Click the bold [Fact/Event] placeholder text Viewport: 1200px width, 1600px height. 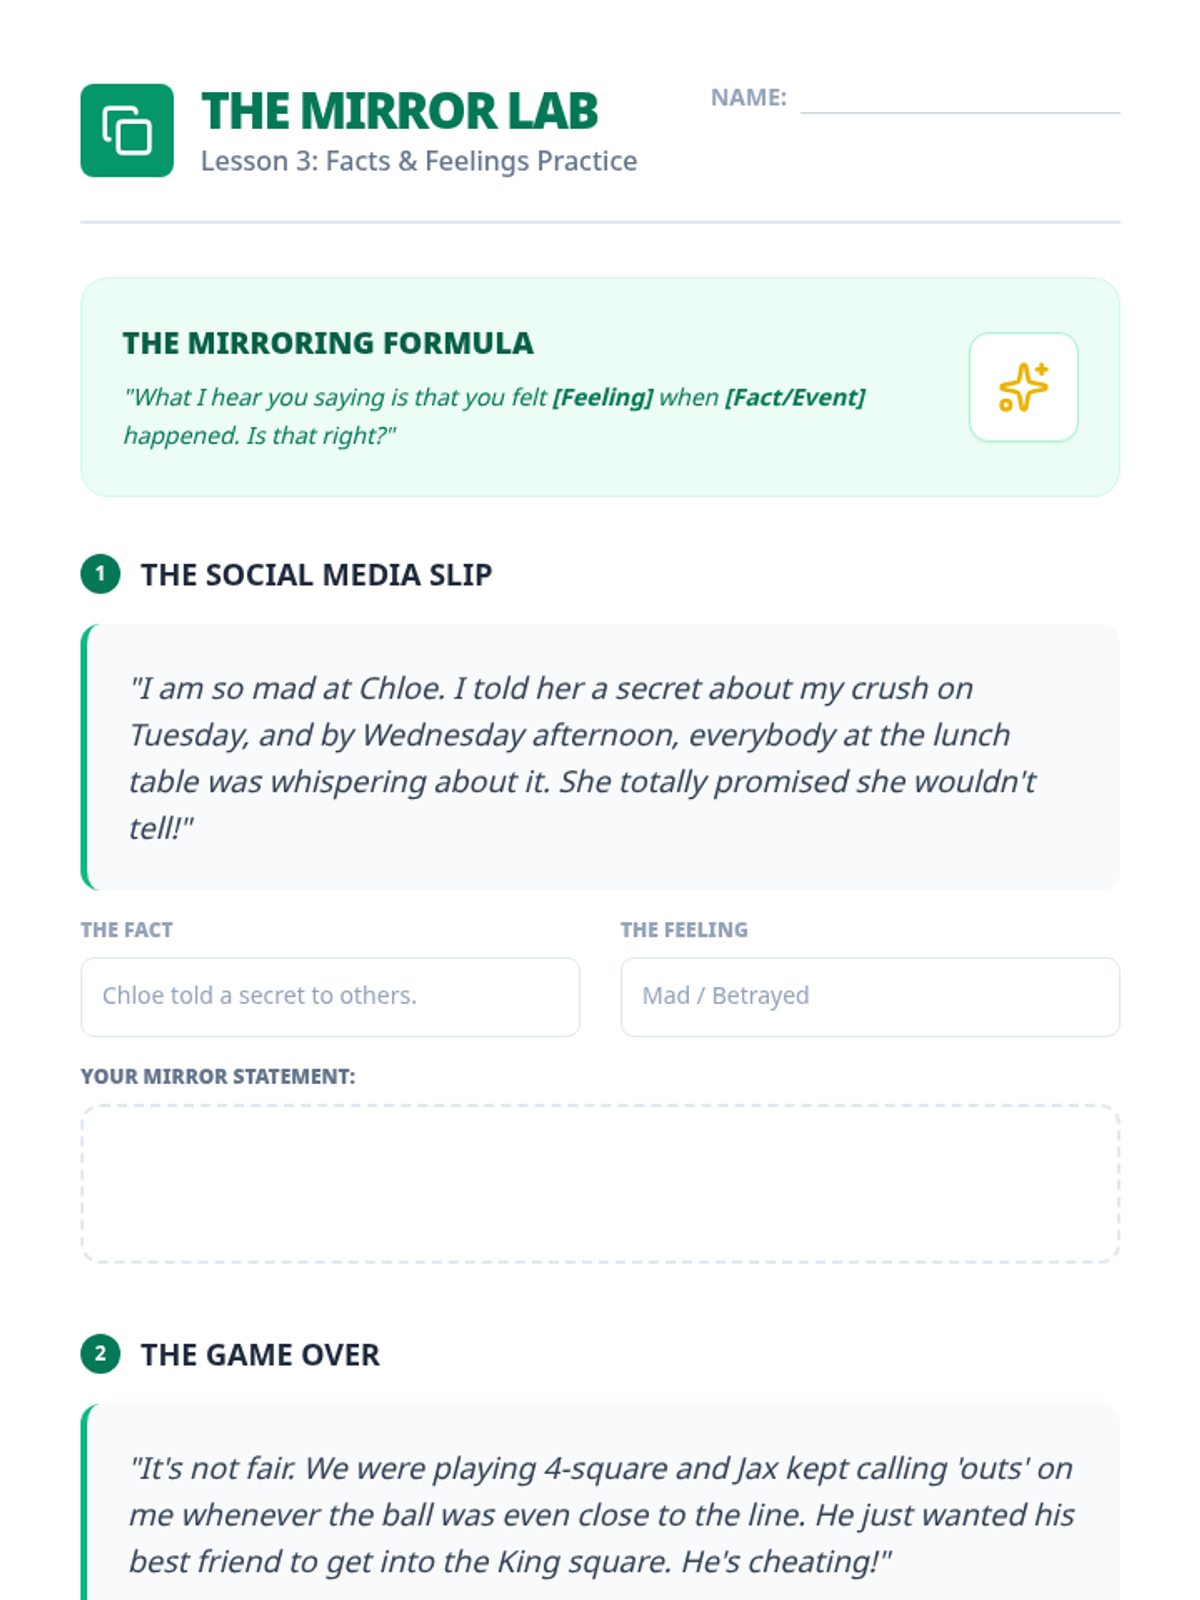click(796, 397)
